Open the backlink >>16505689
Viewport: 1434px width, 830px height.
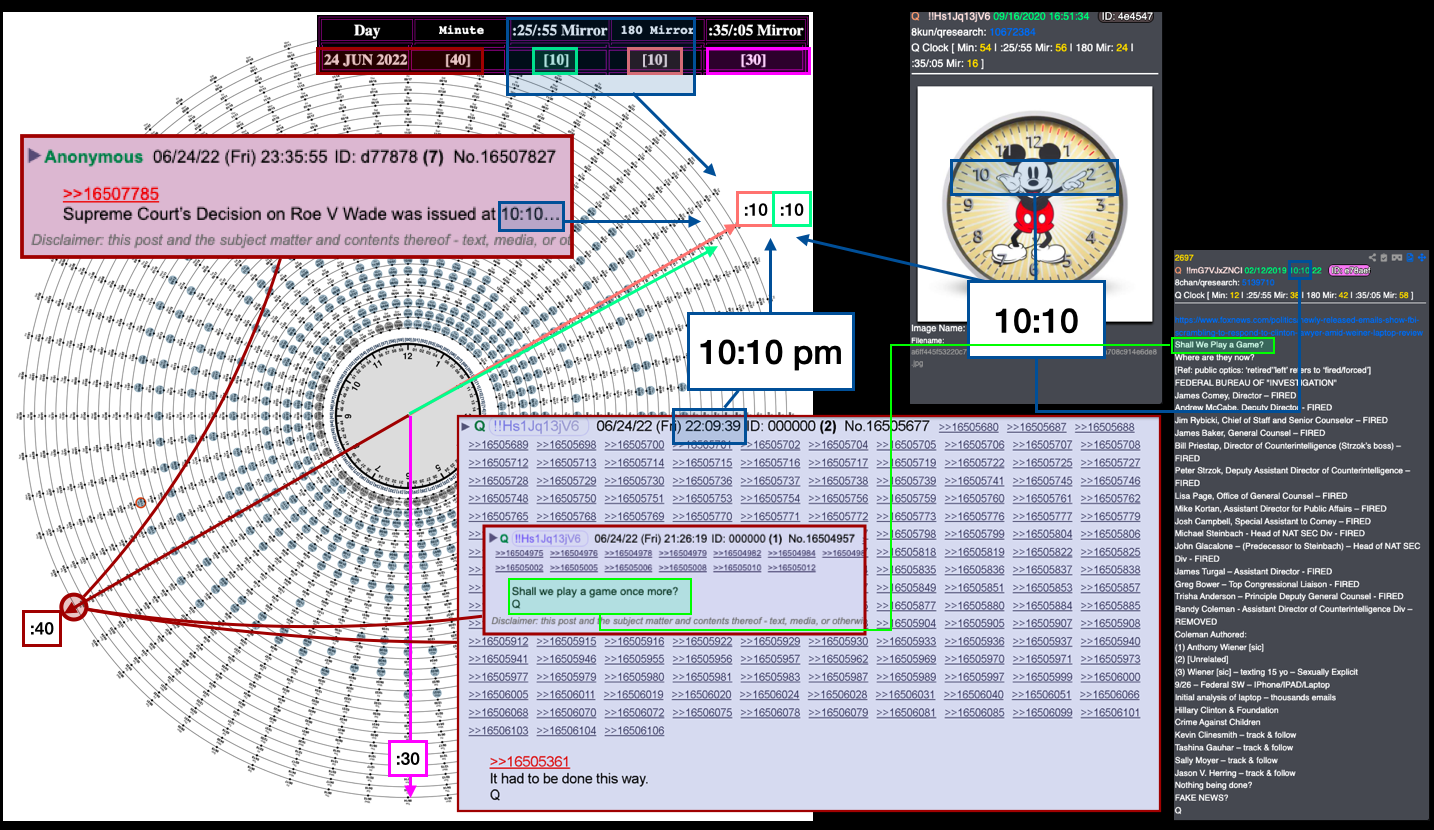498,445
